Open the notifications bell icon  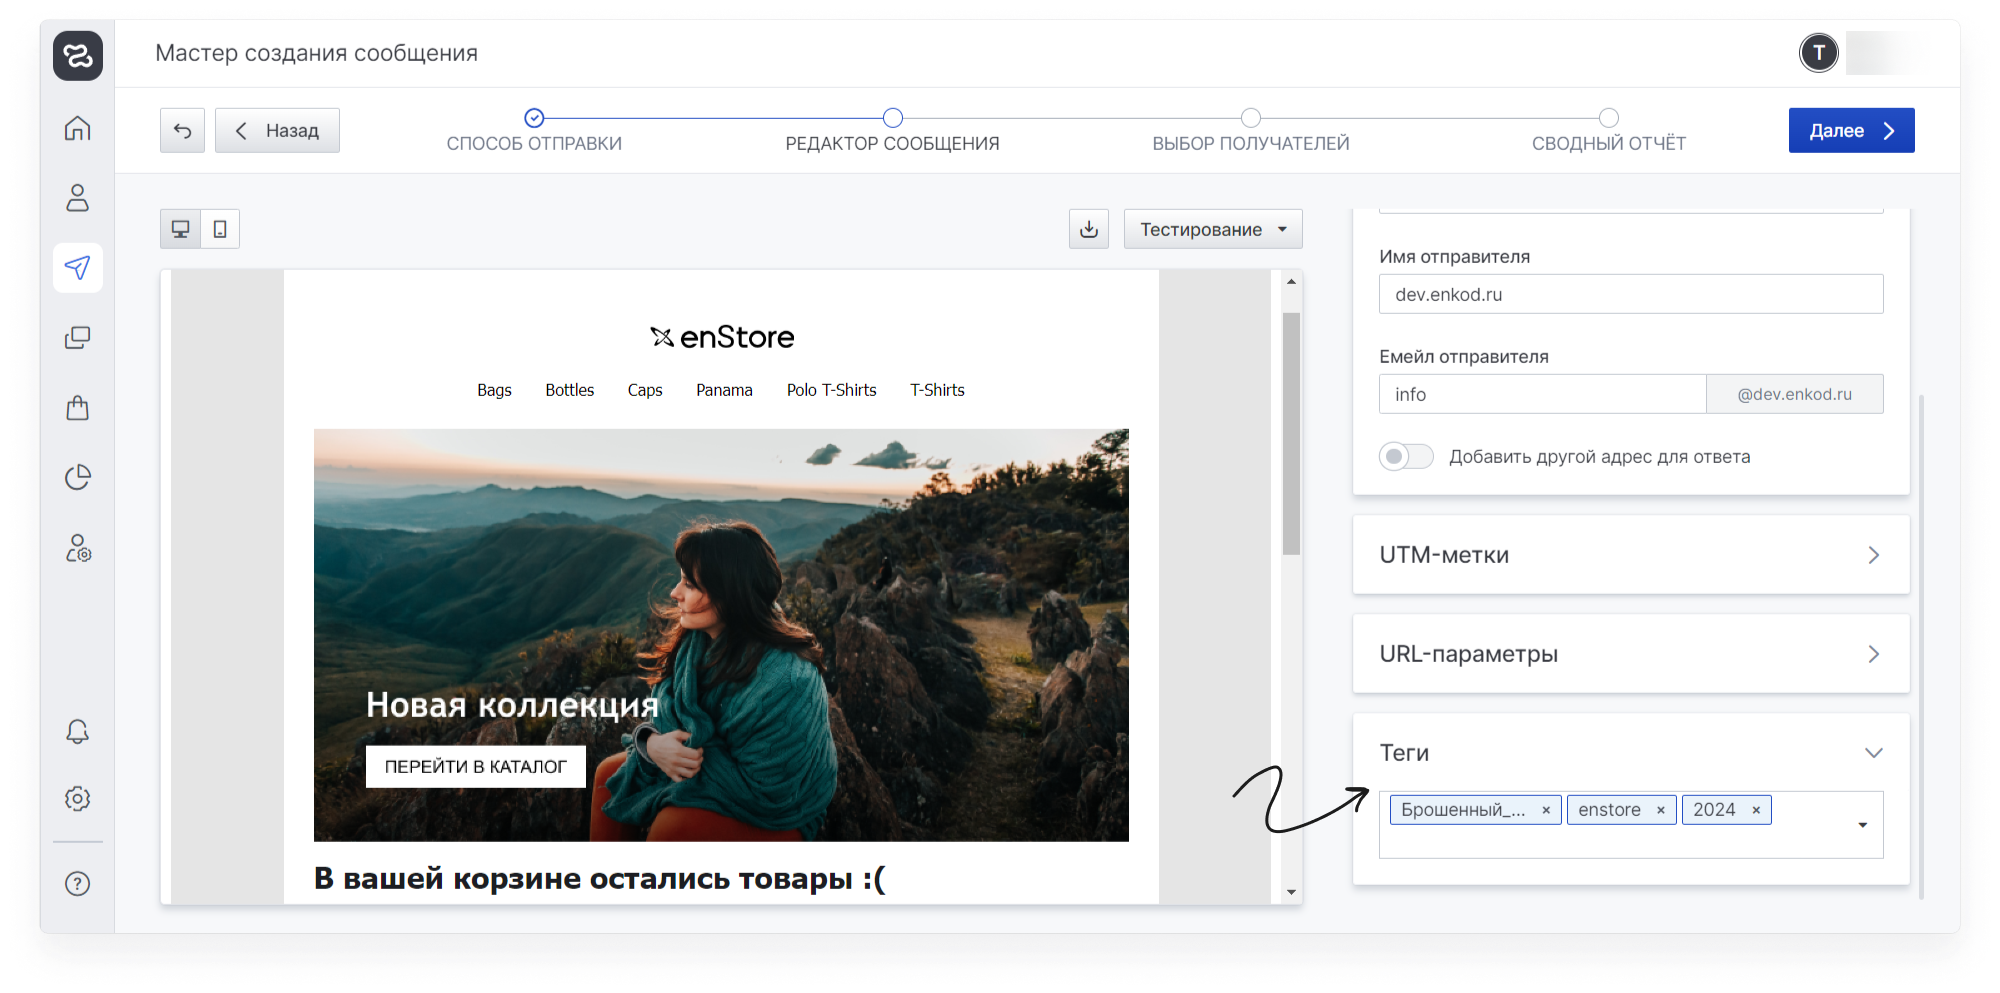point(78,732)
